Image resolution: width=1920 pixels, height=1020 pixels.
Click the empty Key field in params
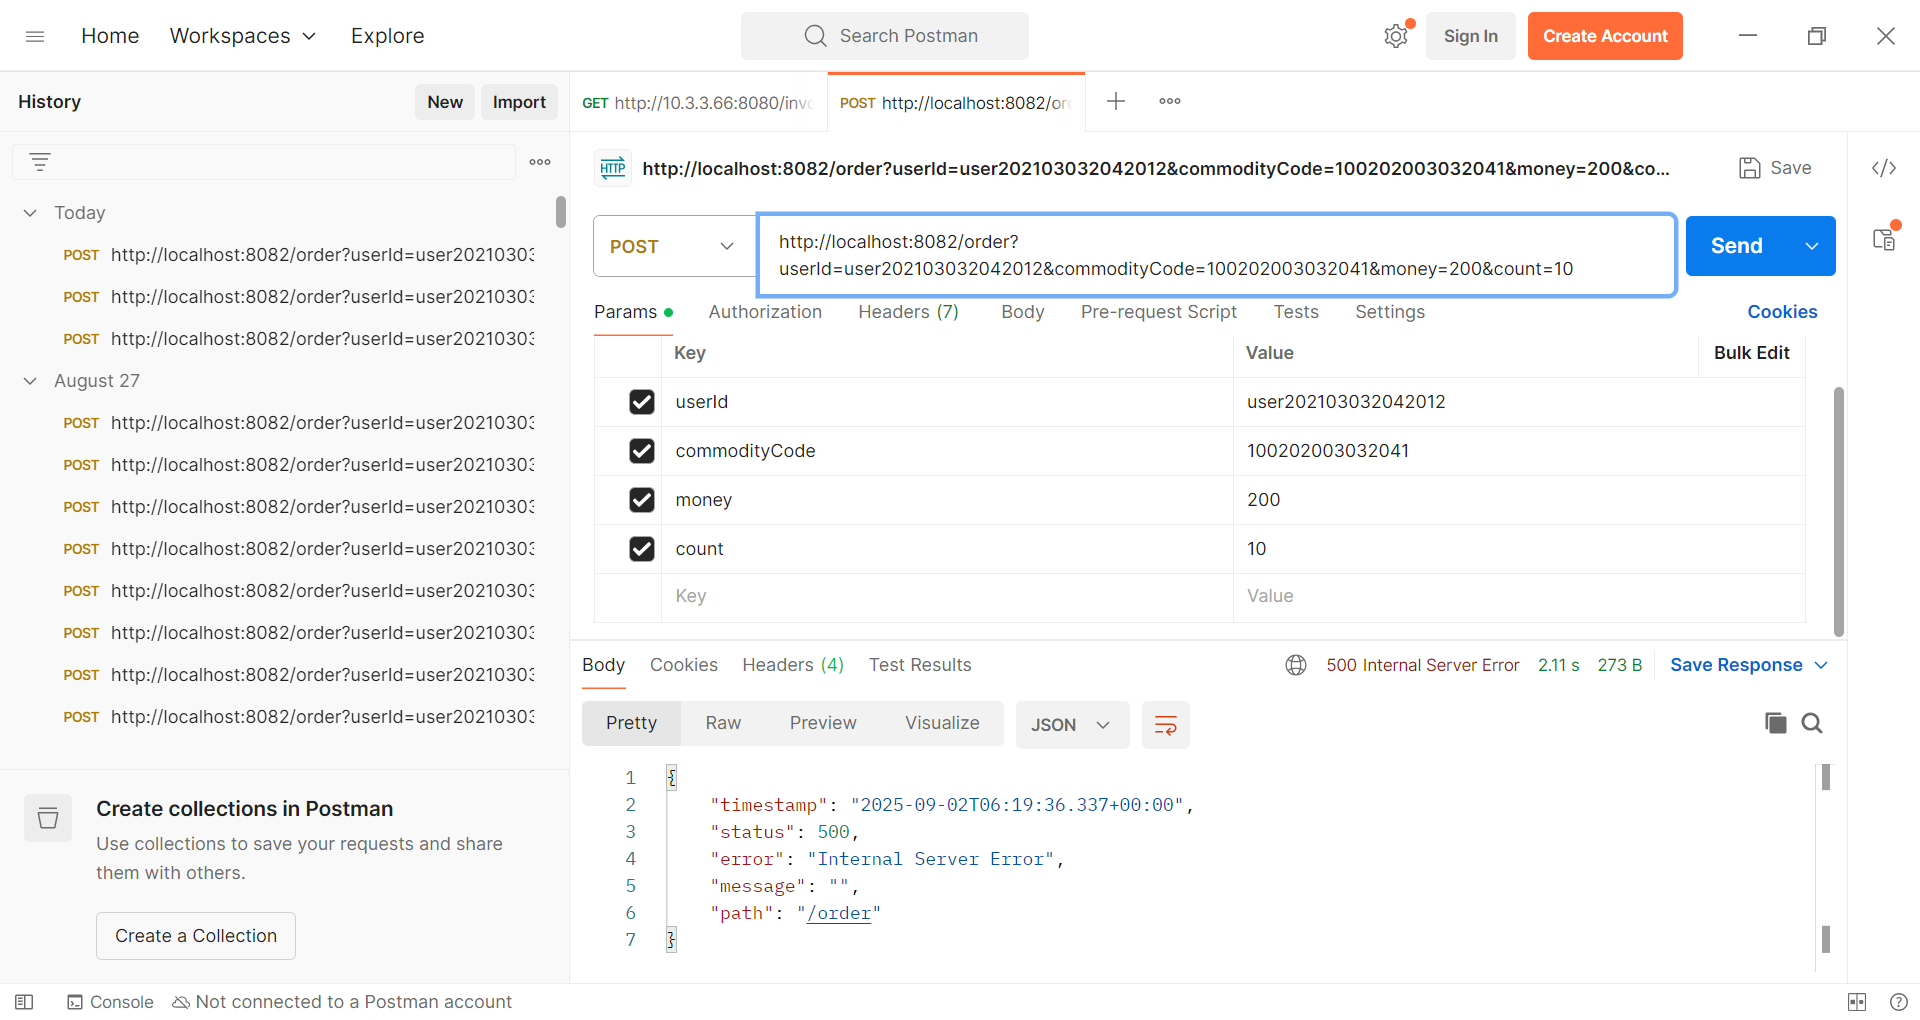click(946, 596)
